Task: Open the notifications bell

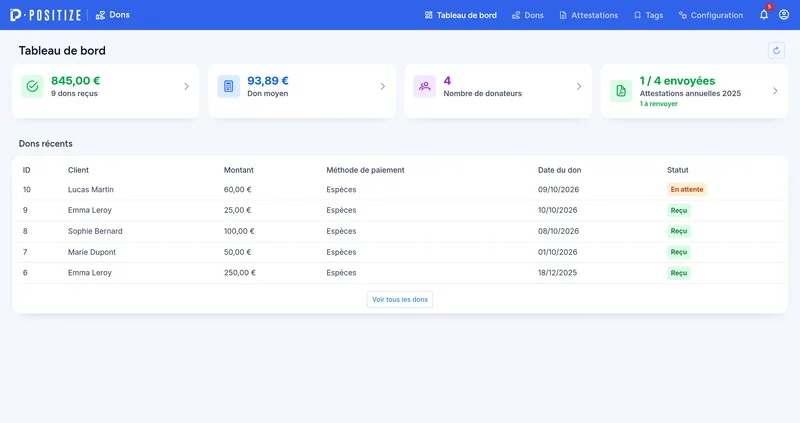Action: pyautogui.click(x=764, y=15)
